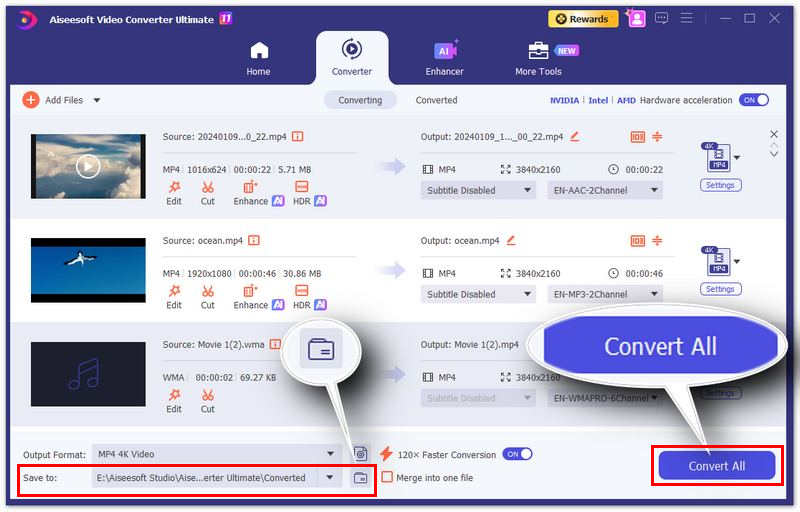Click the NVIDIA acceleration label
800x512 pixels.
point(564,100)
